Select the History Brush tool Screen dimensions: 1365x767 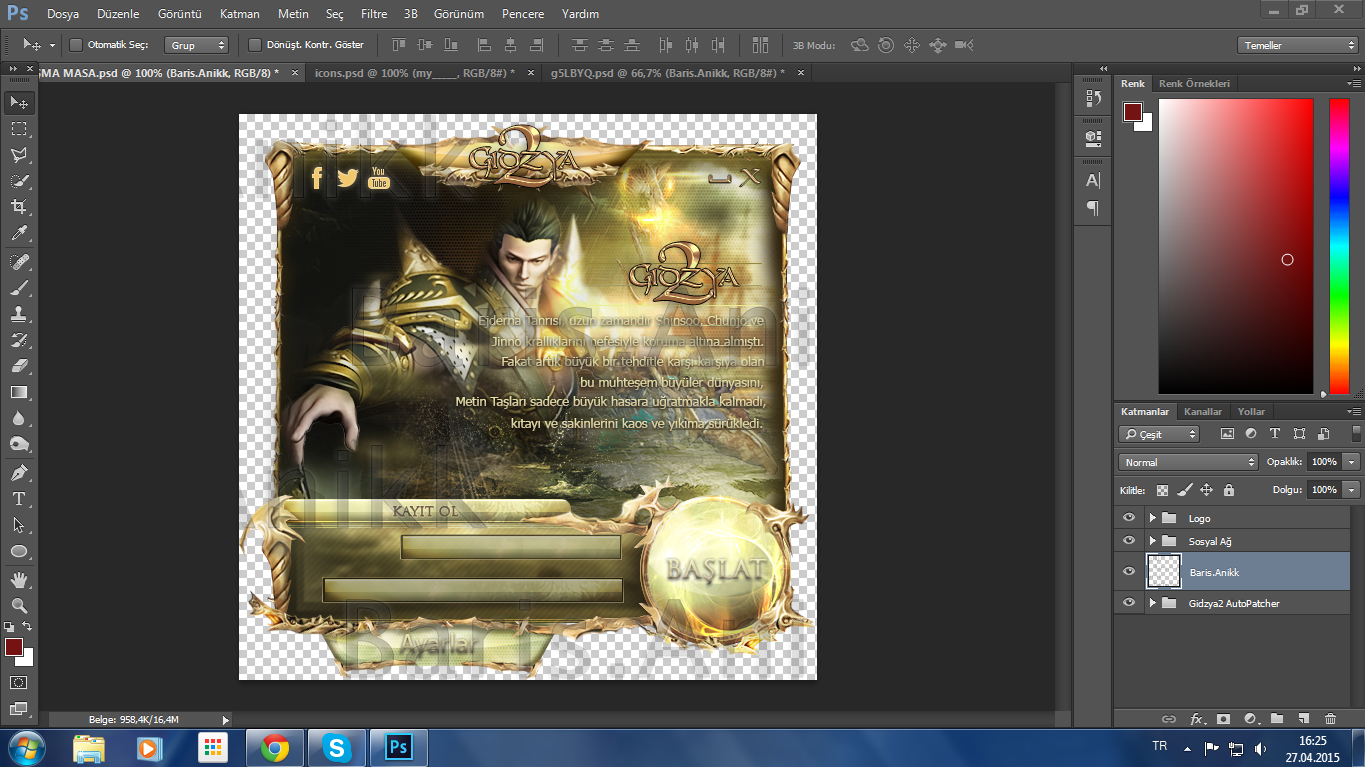click(19, 339)
